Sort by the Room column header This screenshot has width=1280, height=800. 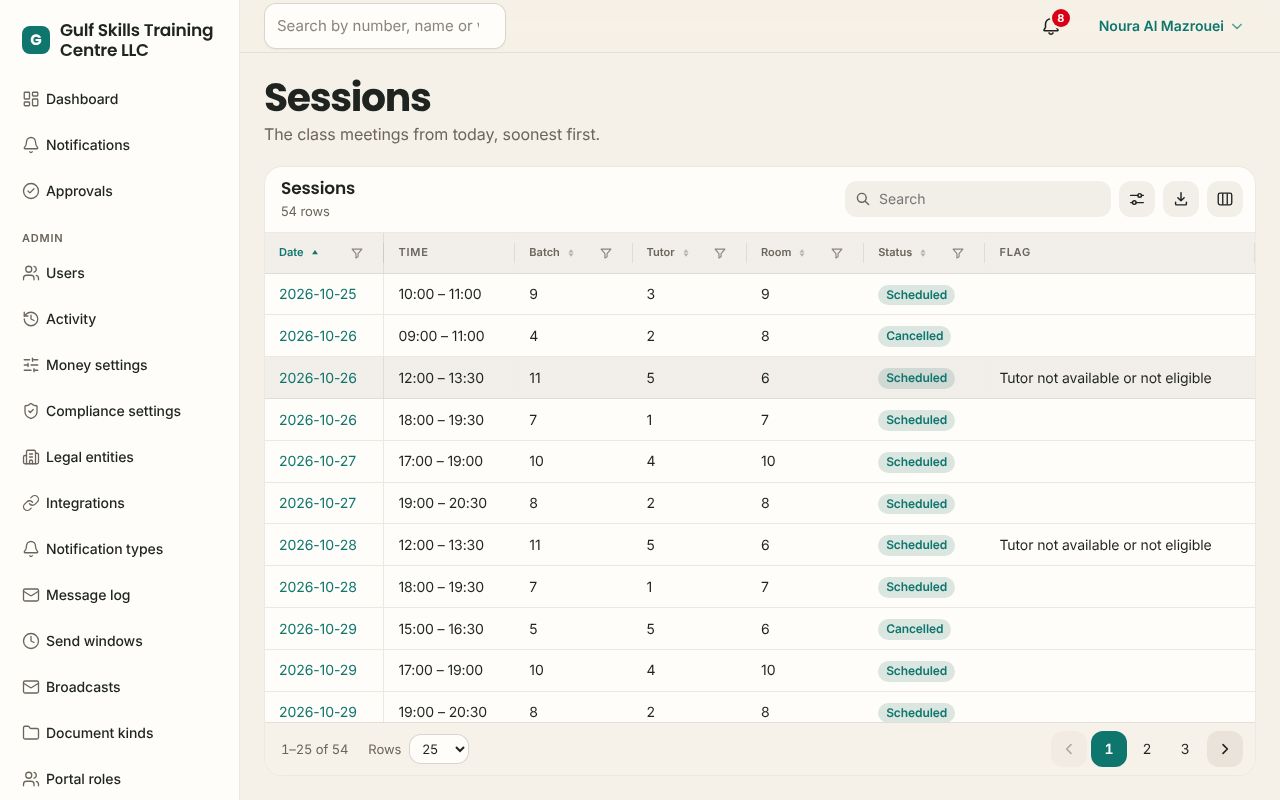coord(783,253)
